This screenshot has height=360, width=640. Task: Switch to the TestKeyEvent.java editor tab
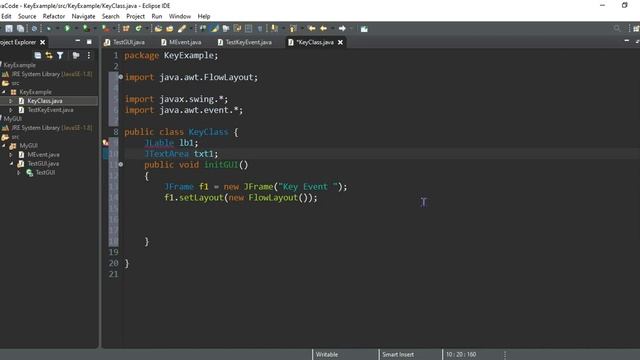pos(245,42)
